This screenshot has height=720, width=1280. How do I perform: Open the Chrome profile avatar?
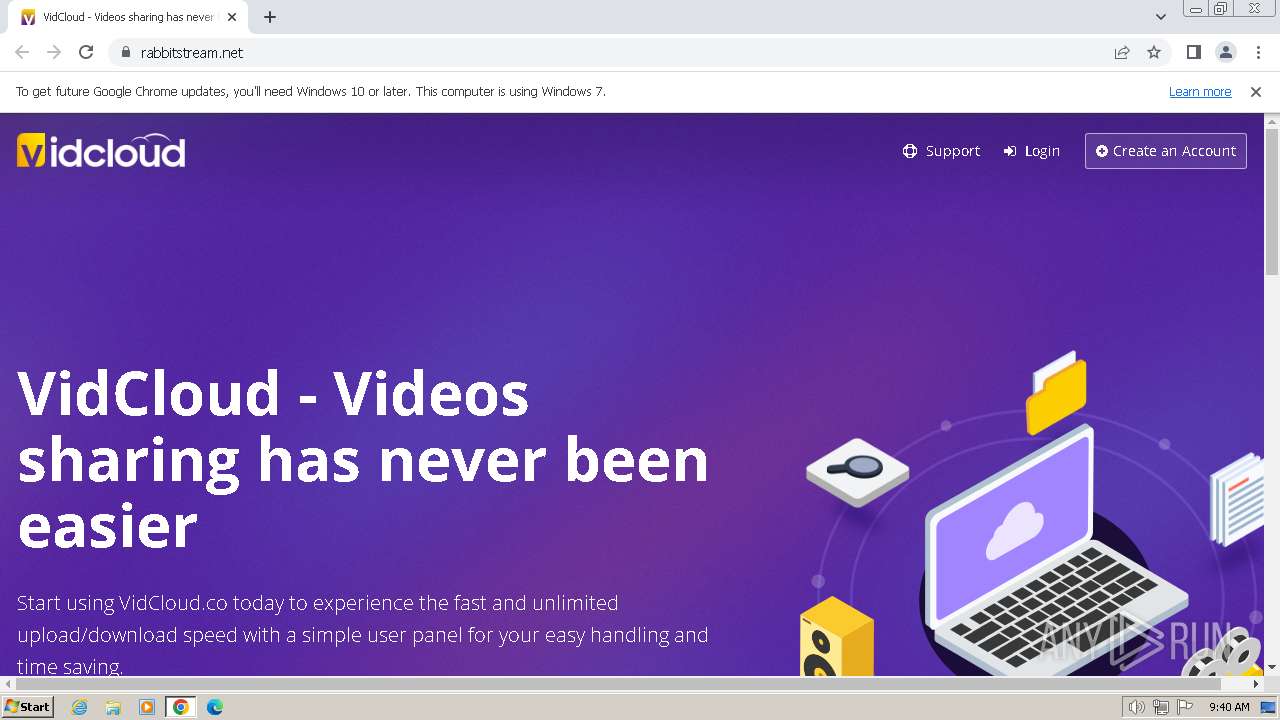(x=1225, y=52)
